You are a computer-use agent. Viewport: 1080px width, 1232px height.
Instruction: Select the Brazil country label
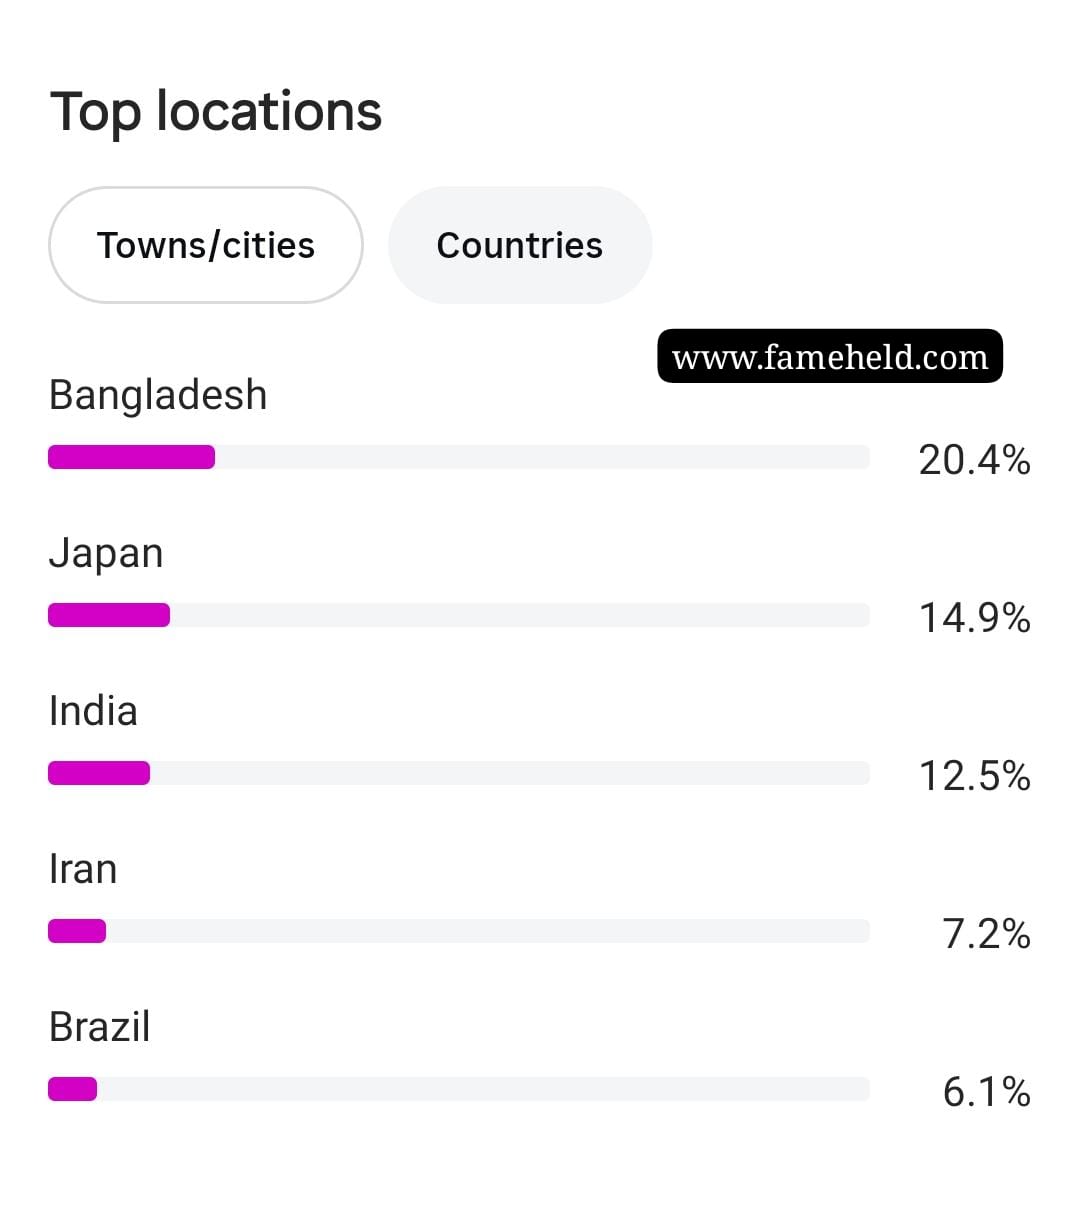pos(100,1027)
